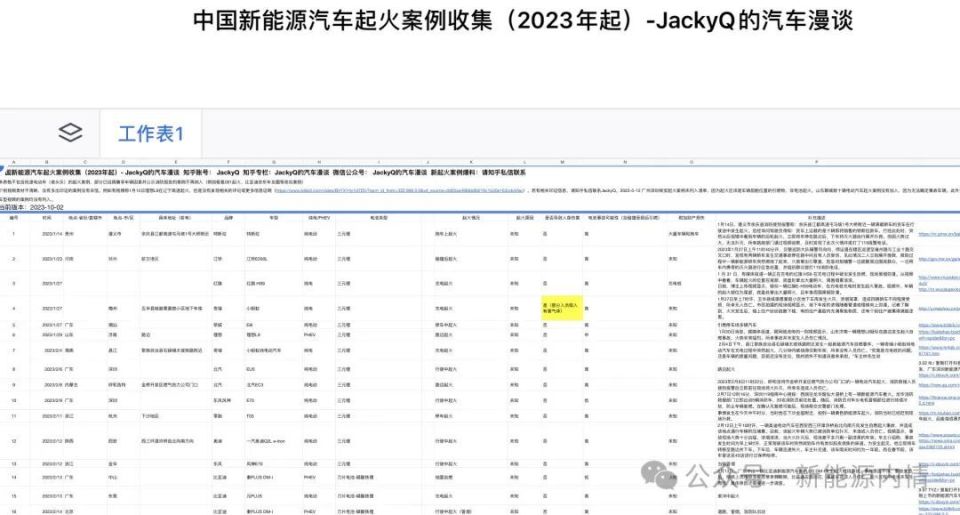Switch to the 工作表1 sheet tab
The image size is (960, 515).
tap(151, 133)
